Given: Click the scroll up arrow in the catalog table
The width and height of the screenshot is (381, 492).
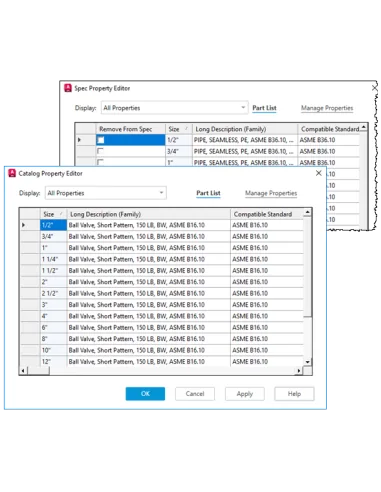Looking at the screenshot, I should (308, 212).
